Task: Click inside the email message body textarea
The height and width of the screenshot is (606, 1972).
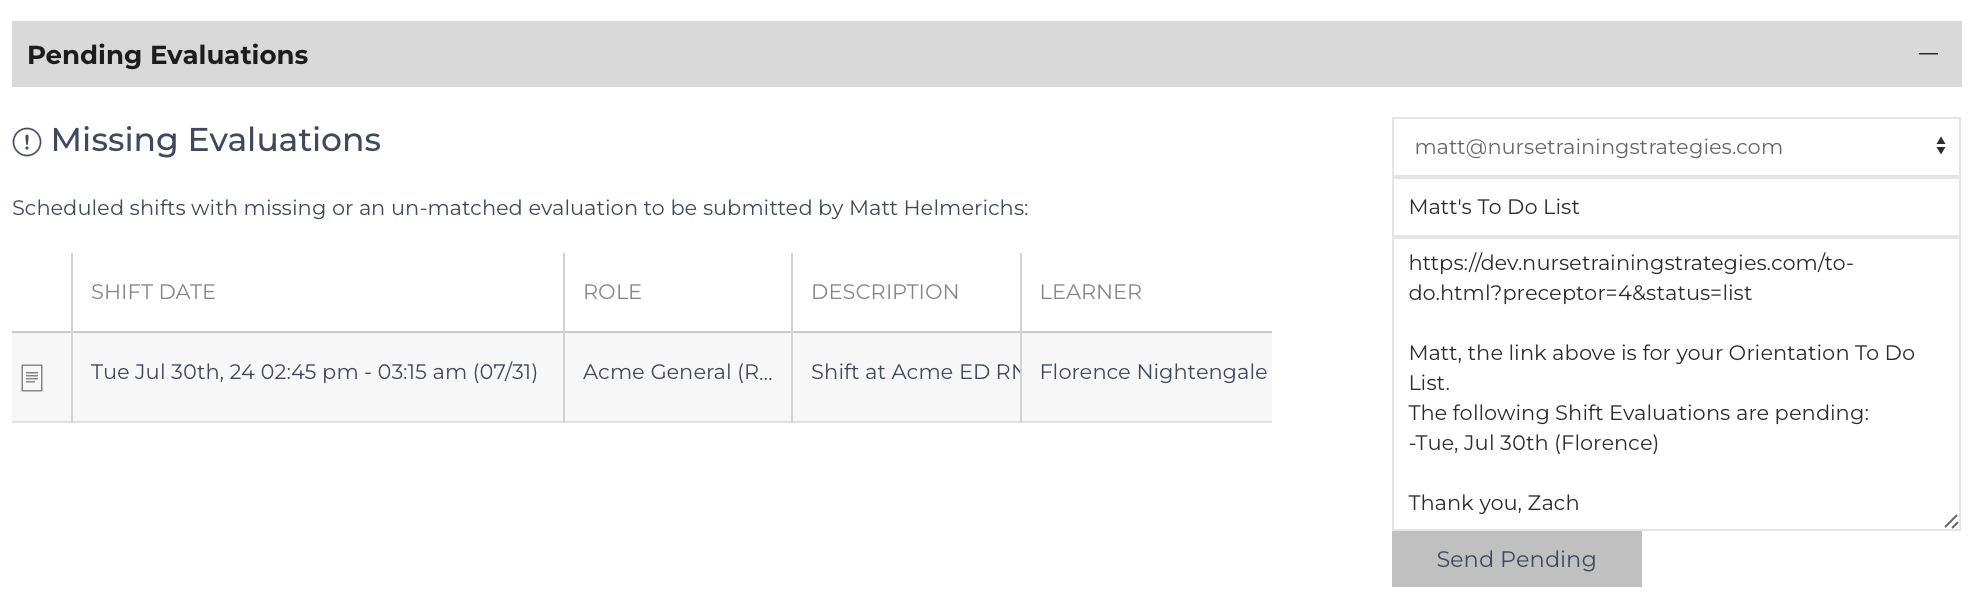Action: [x=1676, y=384]
